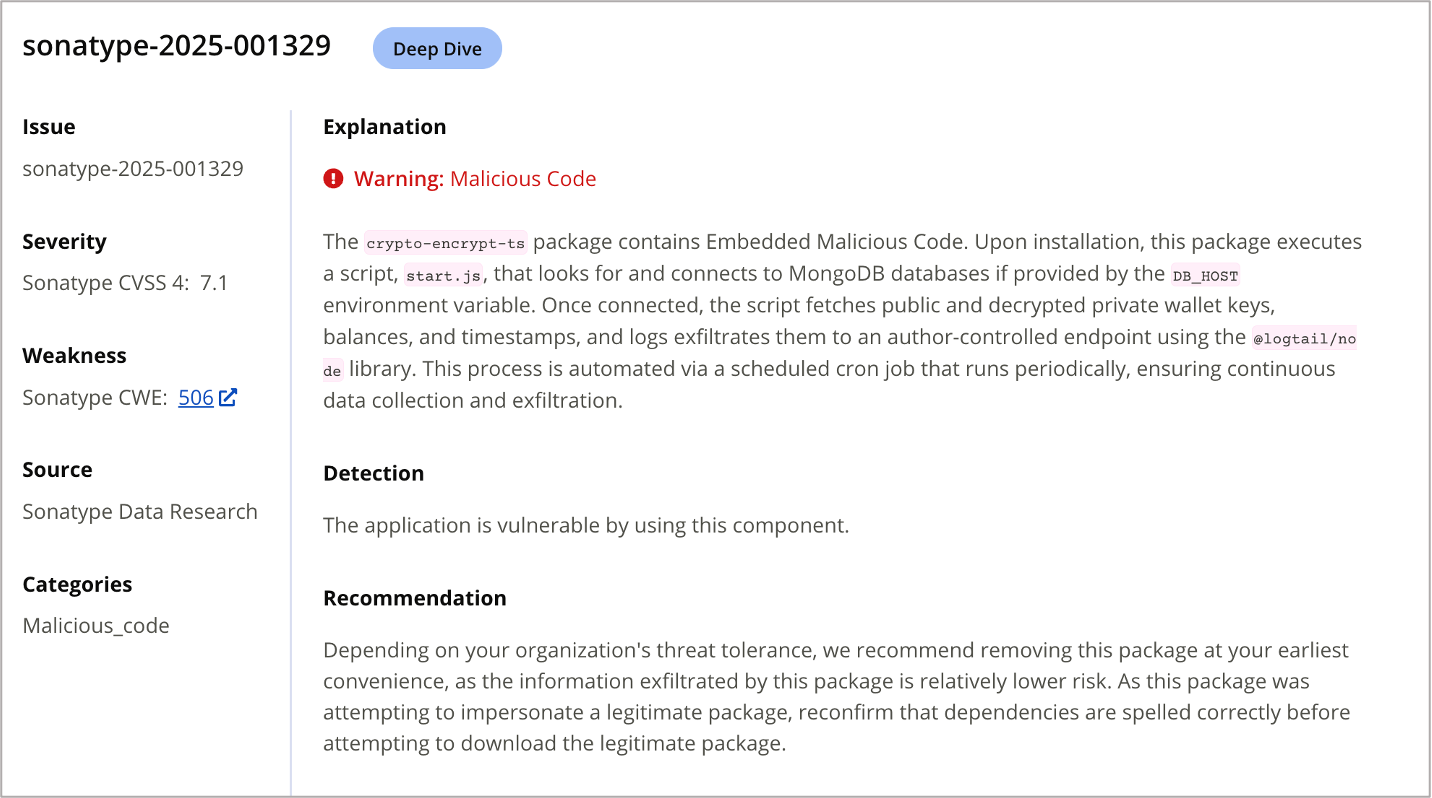Click the Sonatype CVSS 4: 7.1 score
The image size is (1432, 798).
[x=125, y=283]
